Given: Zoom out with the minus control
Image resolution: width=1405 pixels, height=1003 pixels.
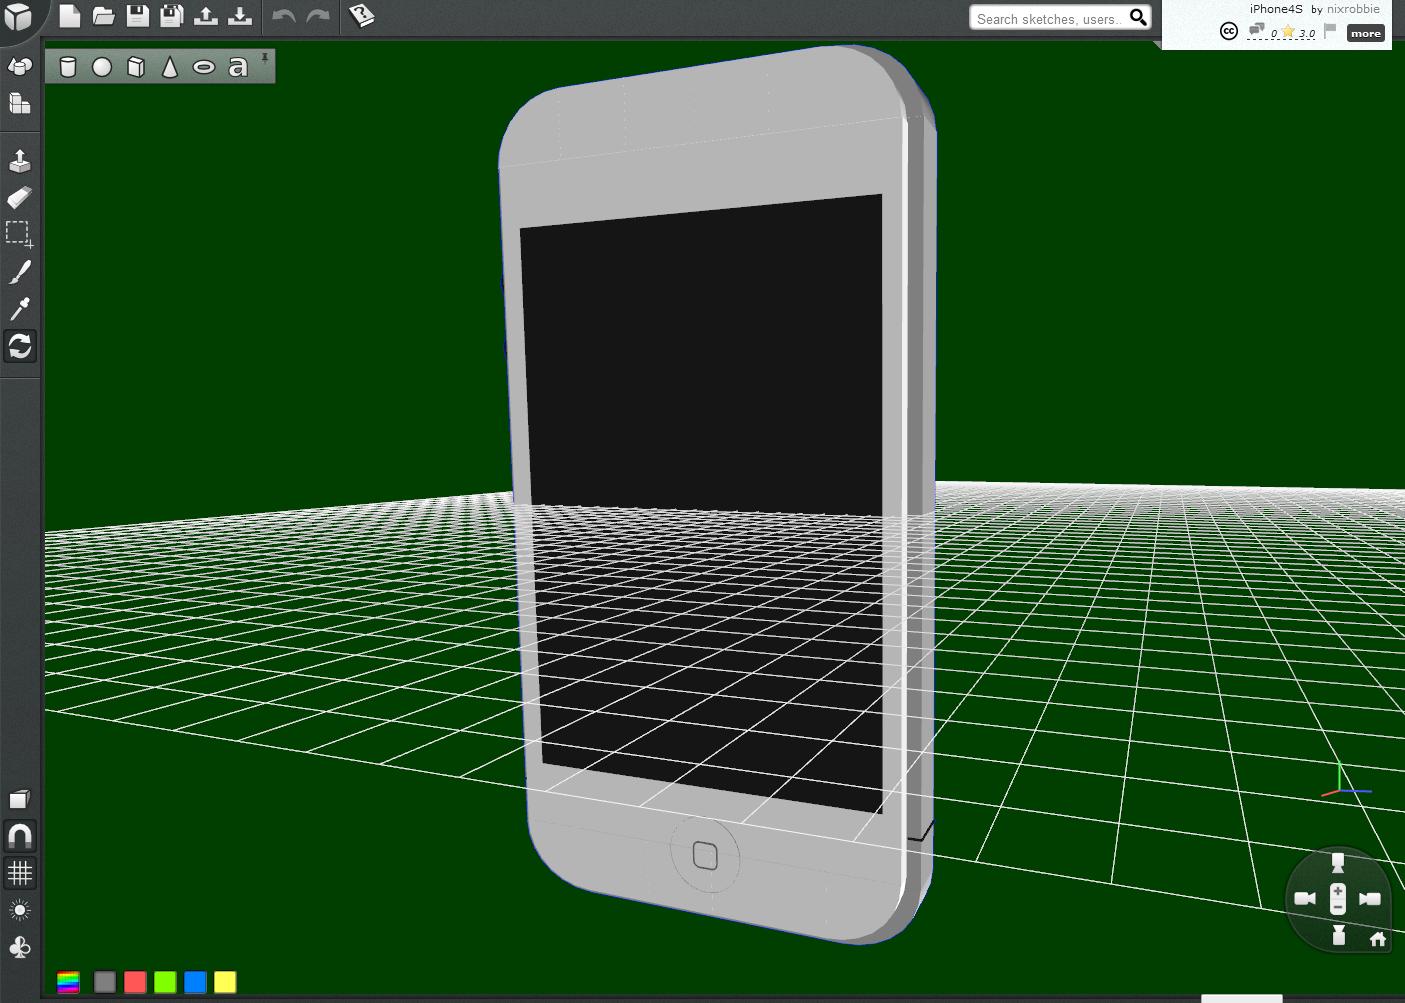Looking at the screenshot, I should coord(1338,907).
